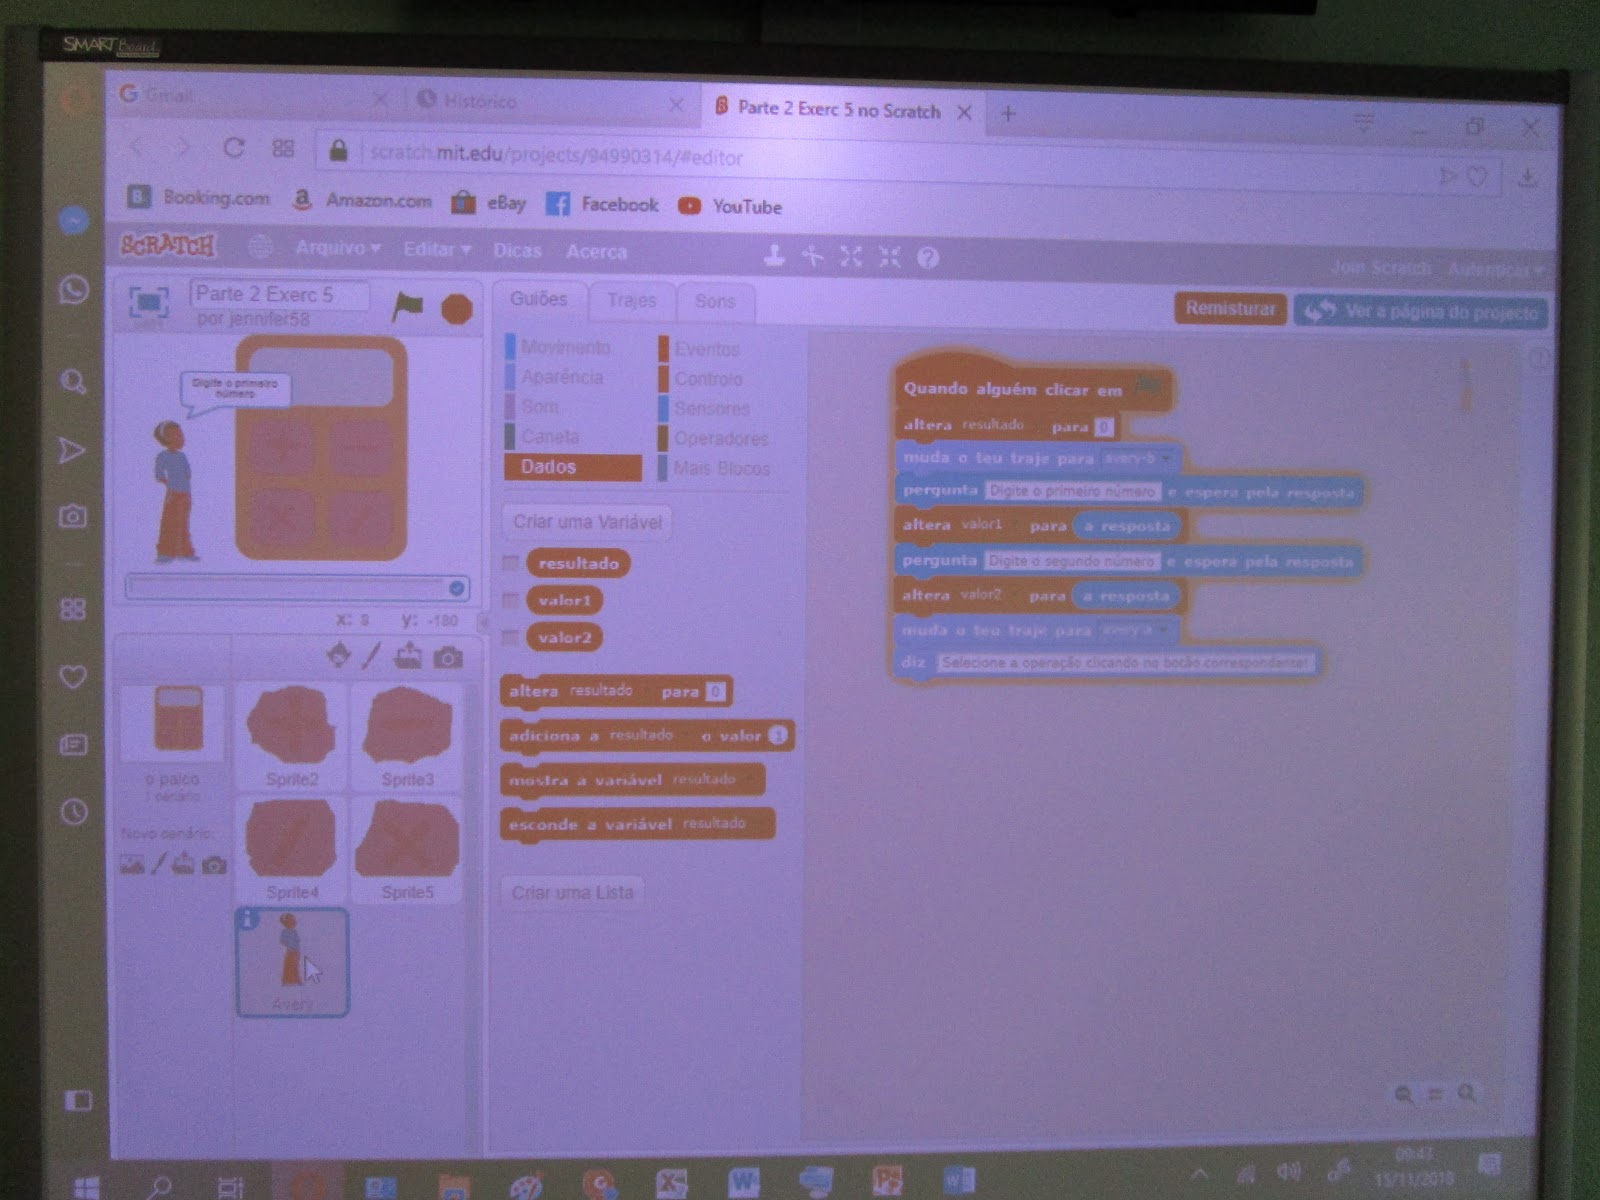
Task: Upload a backdrop from file
Action: click(183, 864)
